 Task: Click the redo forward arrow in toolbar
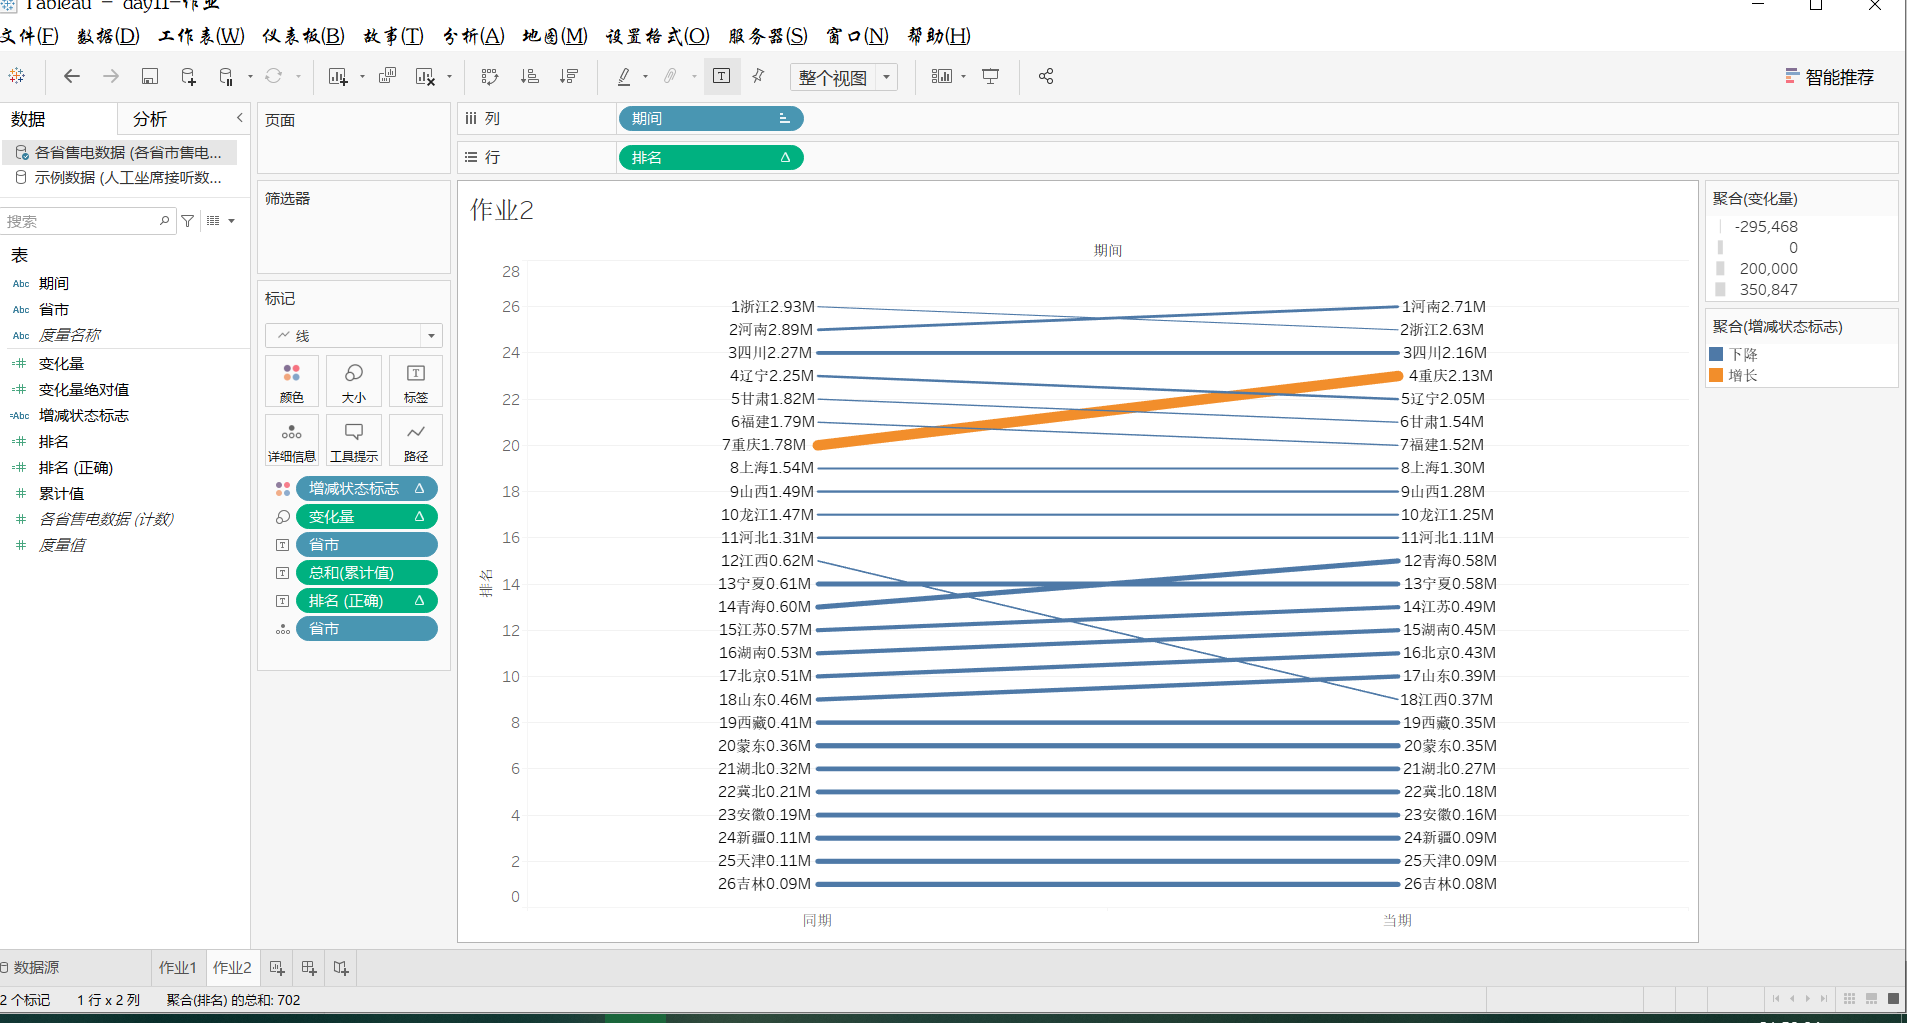(x=111, y=76)
